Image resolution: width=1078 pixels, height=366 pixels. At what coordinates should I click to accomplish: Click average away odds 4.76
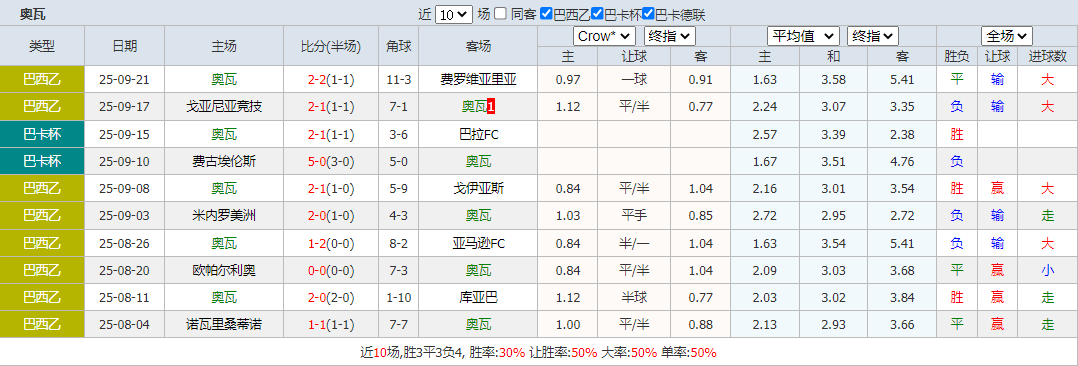point(902,162)
